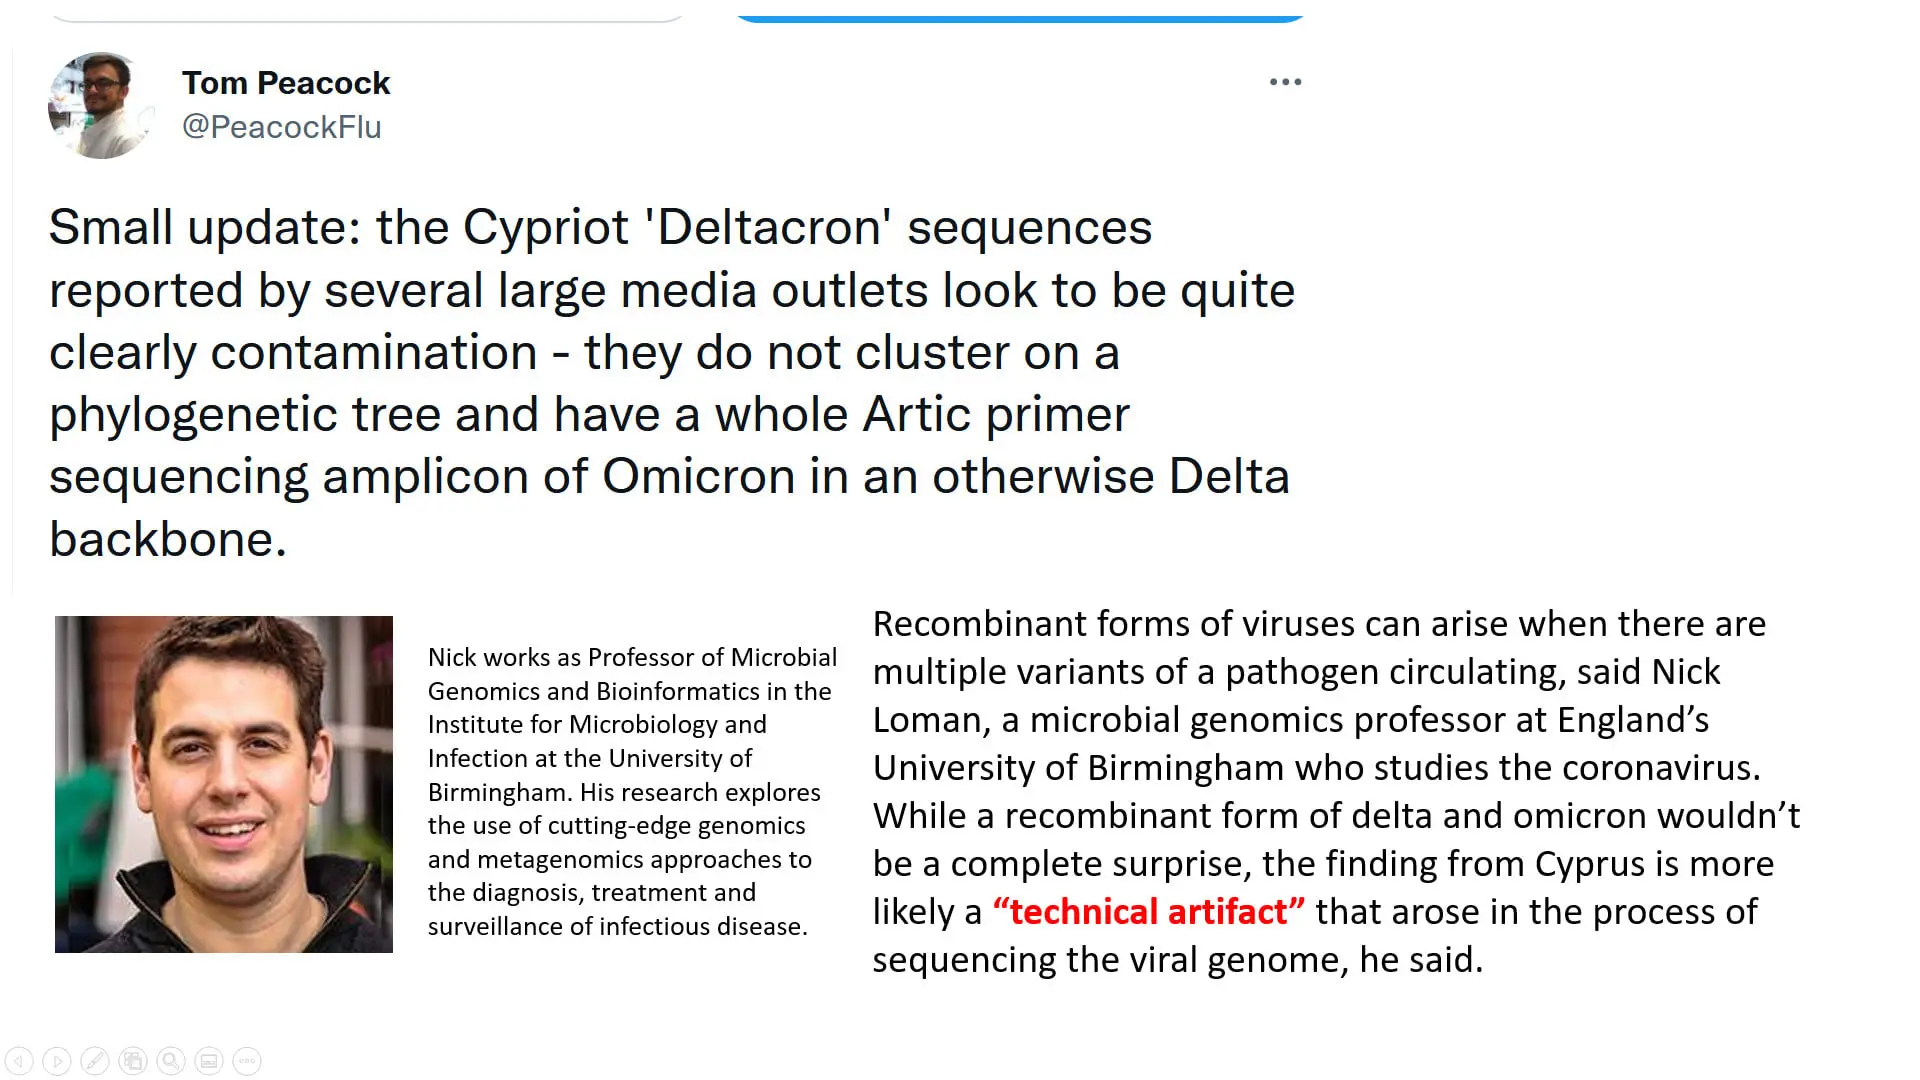Image resolution: width=1920 pixels, height=1080 pixels.
Task: Click 'Small update:' at the tweet's start
Action: (204, 227)
